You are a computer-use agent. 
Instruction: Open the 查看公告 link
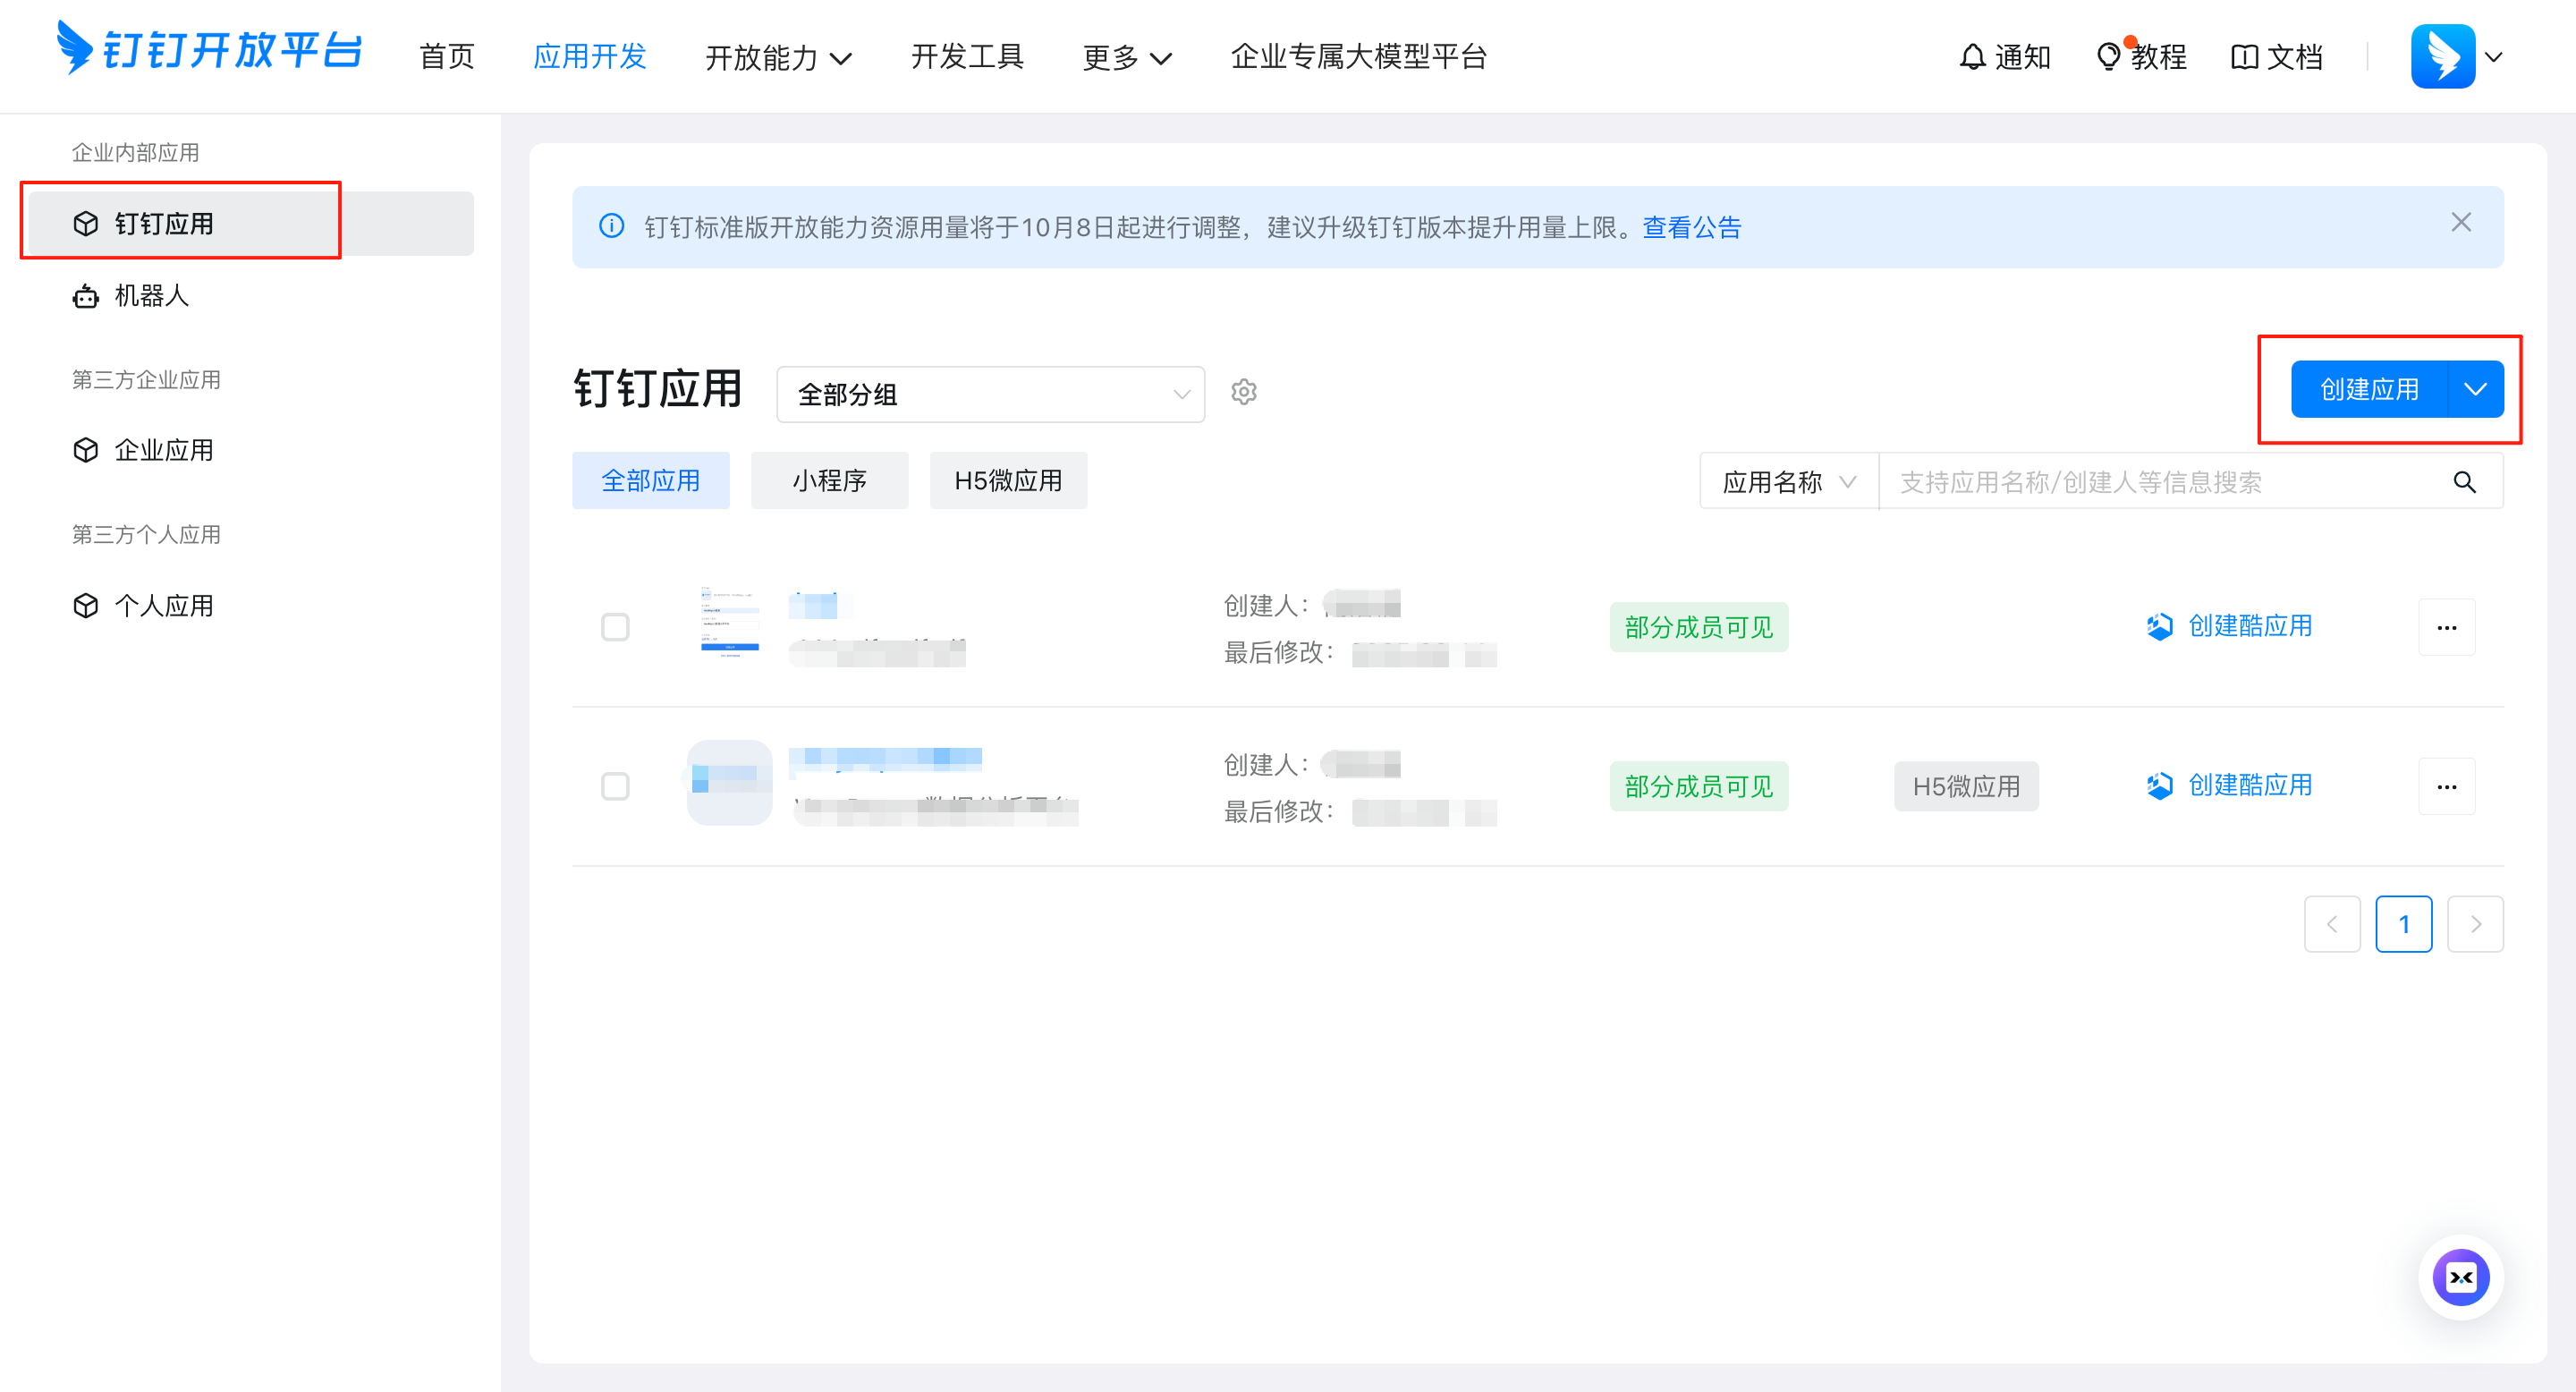pyautogui.click(x=1691, y=228)
